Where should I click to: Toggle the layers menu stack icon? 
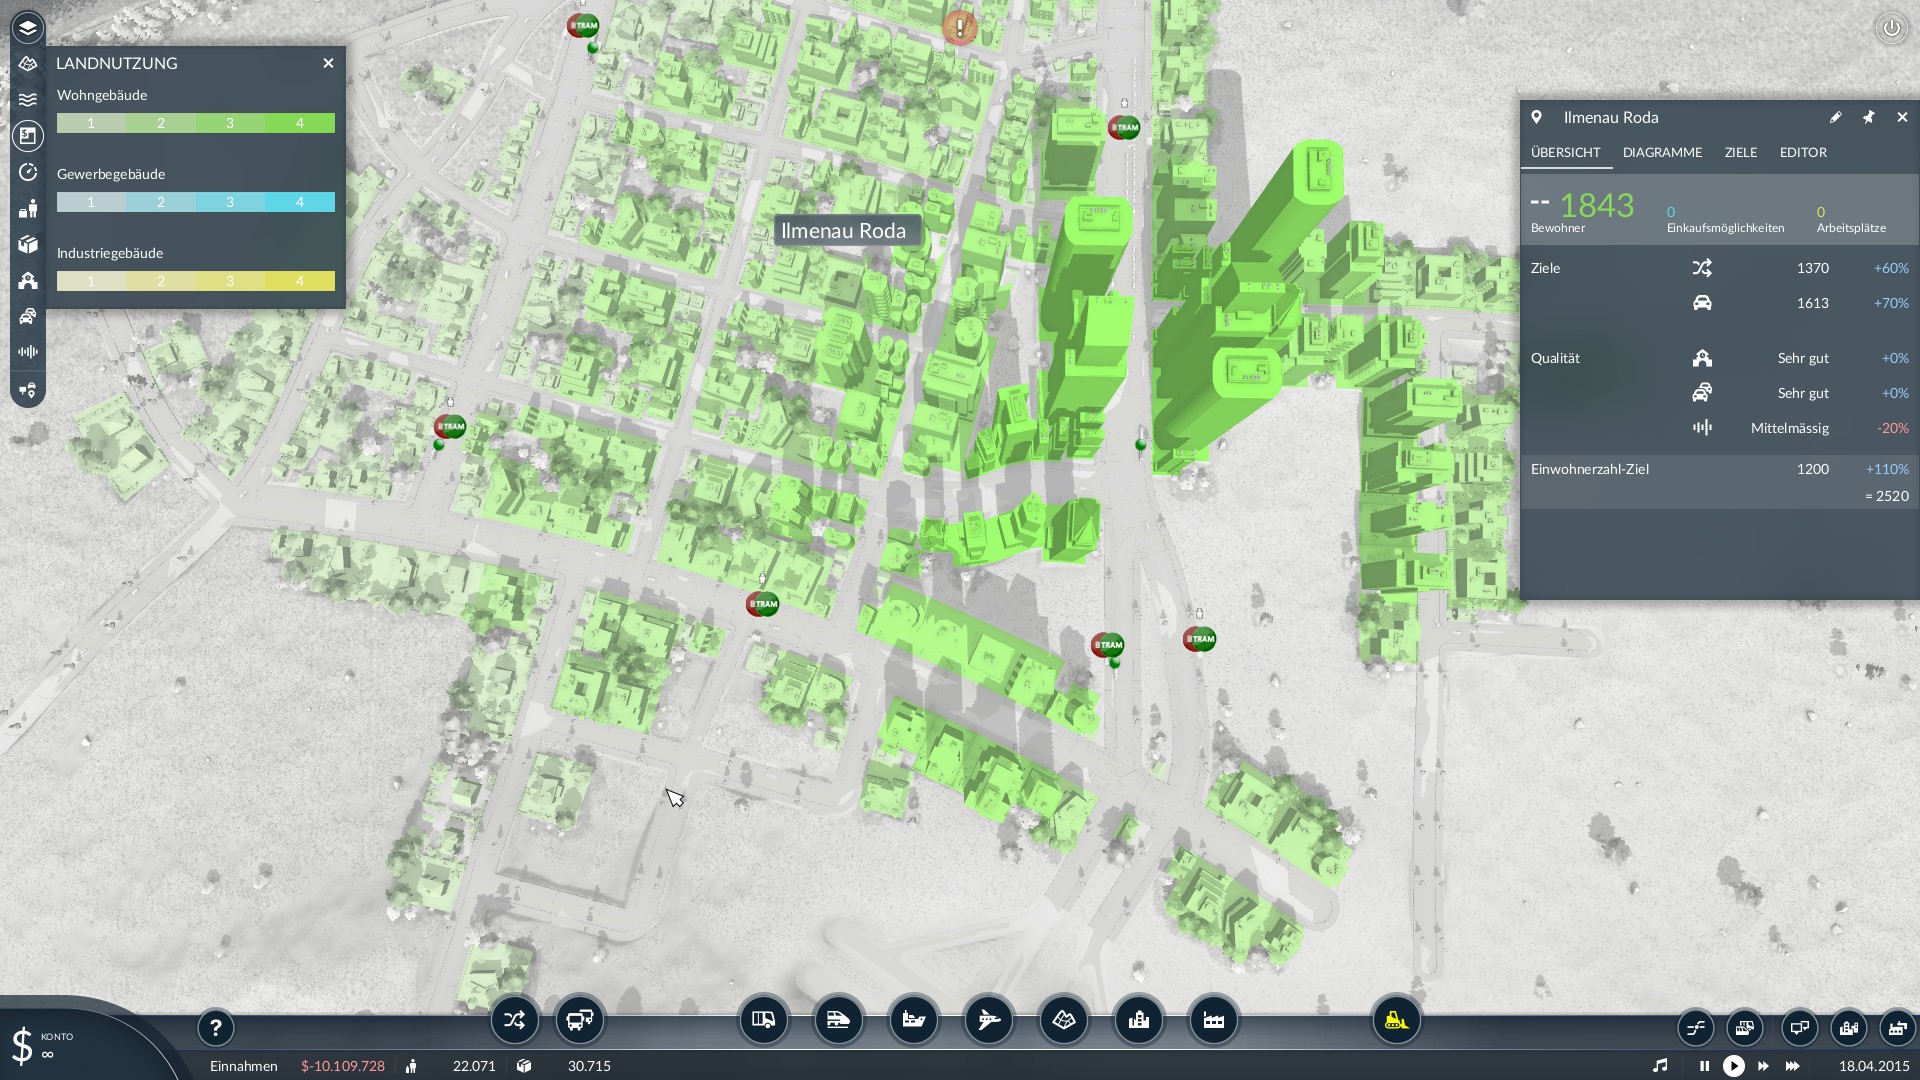pyautogui.click(x=28, y=27)
